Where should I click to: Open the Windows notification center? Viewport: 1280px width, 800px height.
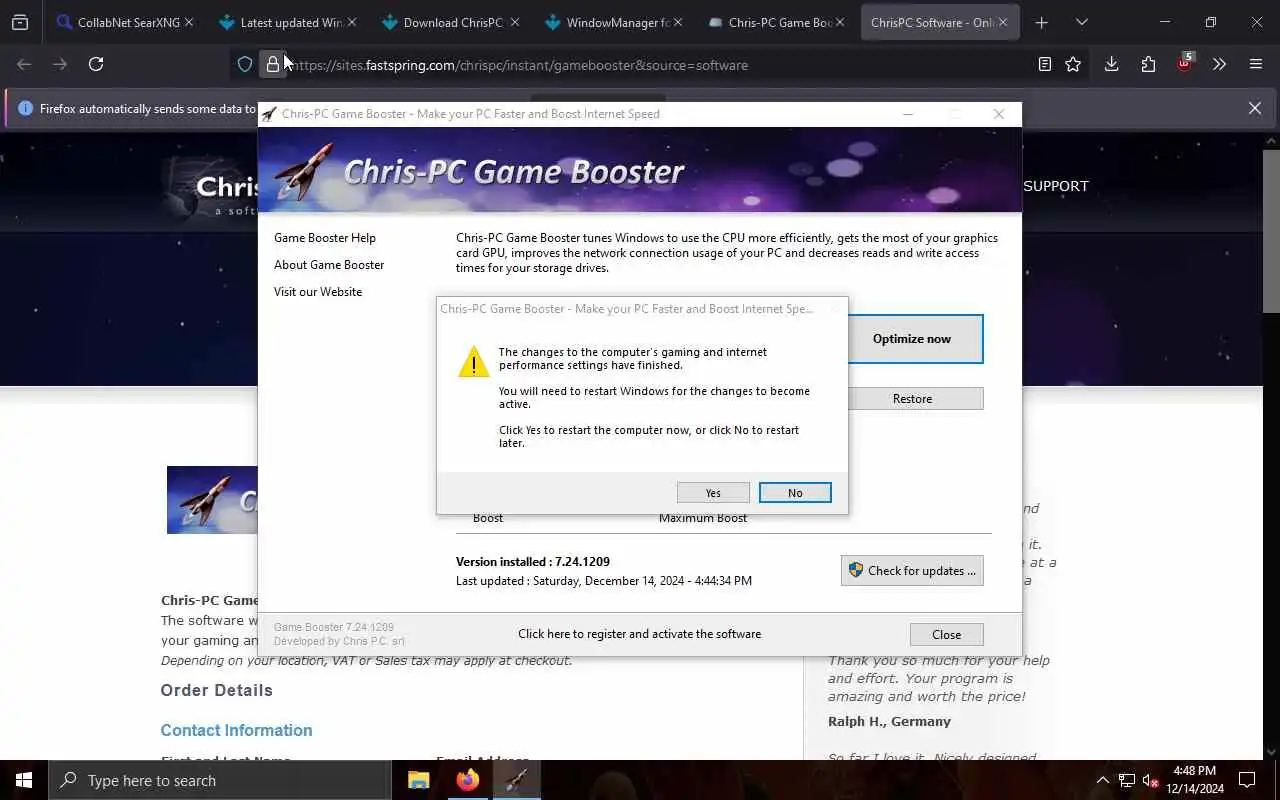[x=1247, y=780]
